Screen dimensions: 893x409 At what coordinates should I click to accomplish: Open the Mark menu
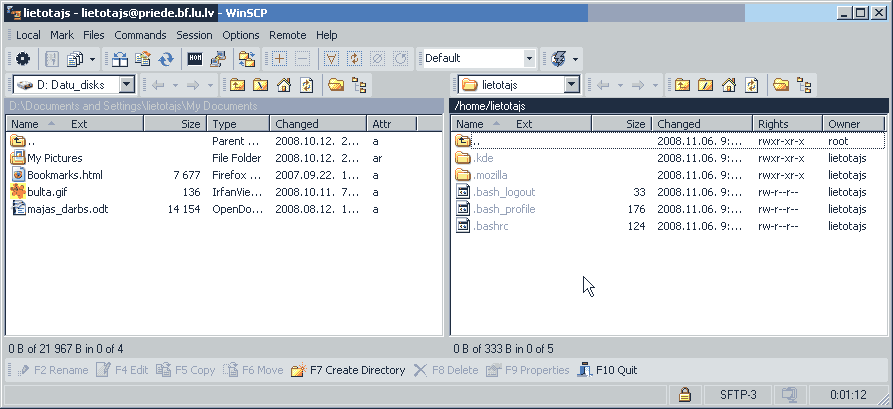tap(62, 35)
